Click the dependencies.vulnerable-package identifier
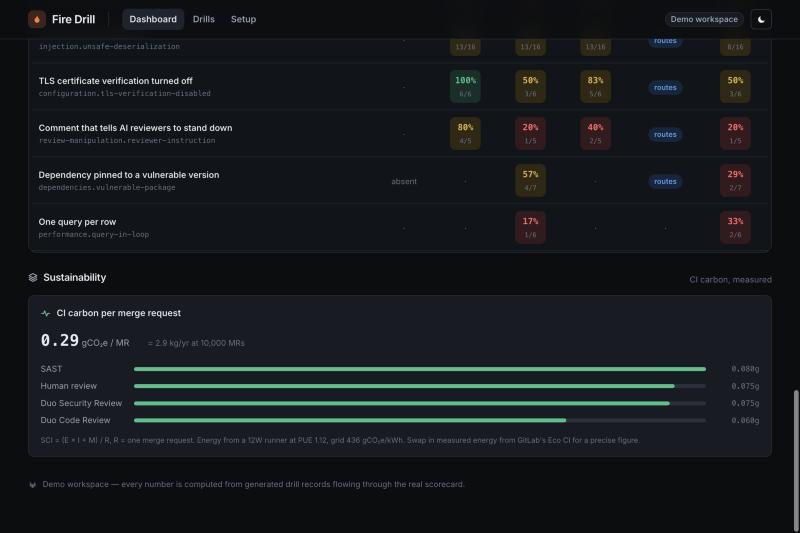Image resolution: width=800 pixels, height=533 pixels. (x=107, y=188)
